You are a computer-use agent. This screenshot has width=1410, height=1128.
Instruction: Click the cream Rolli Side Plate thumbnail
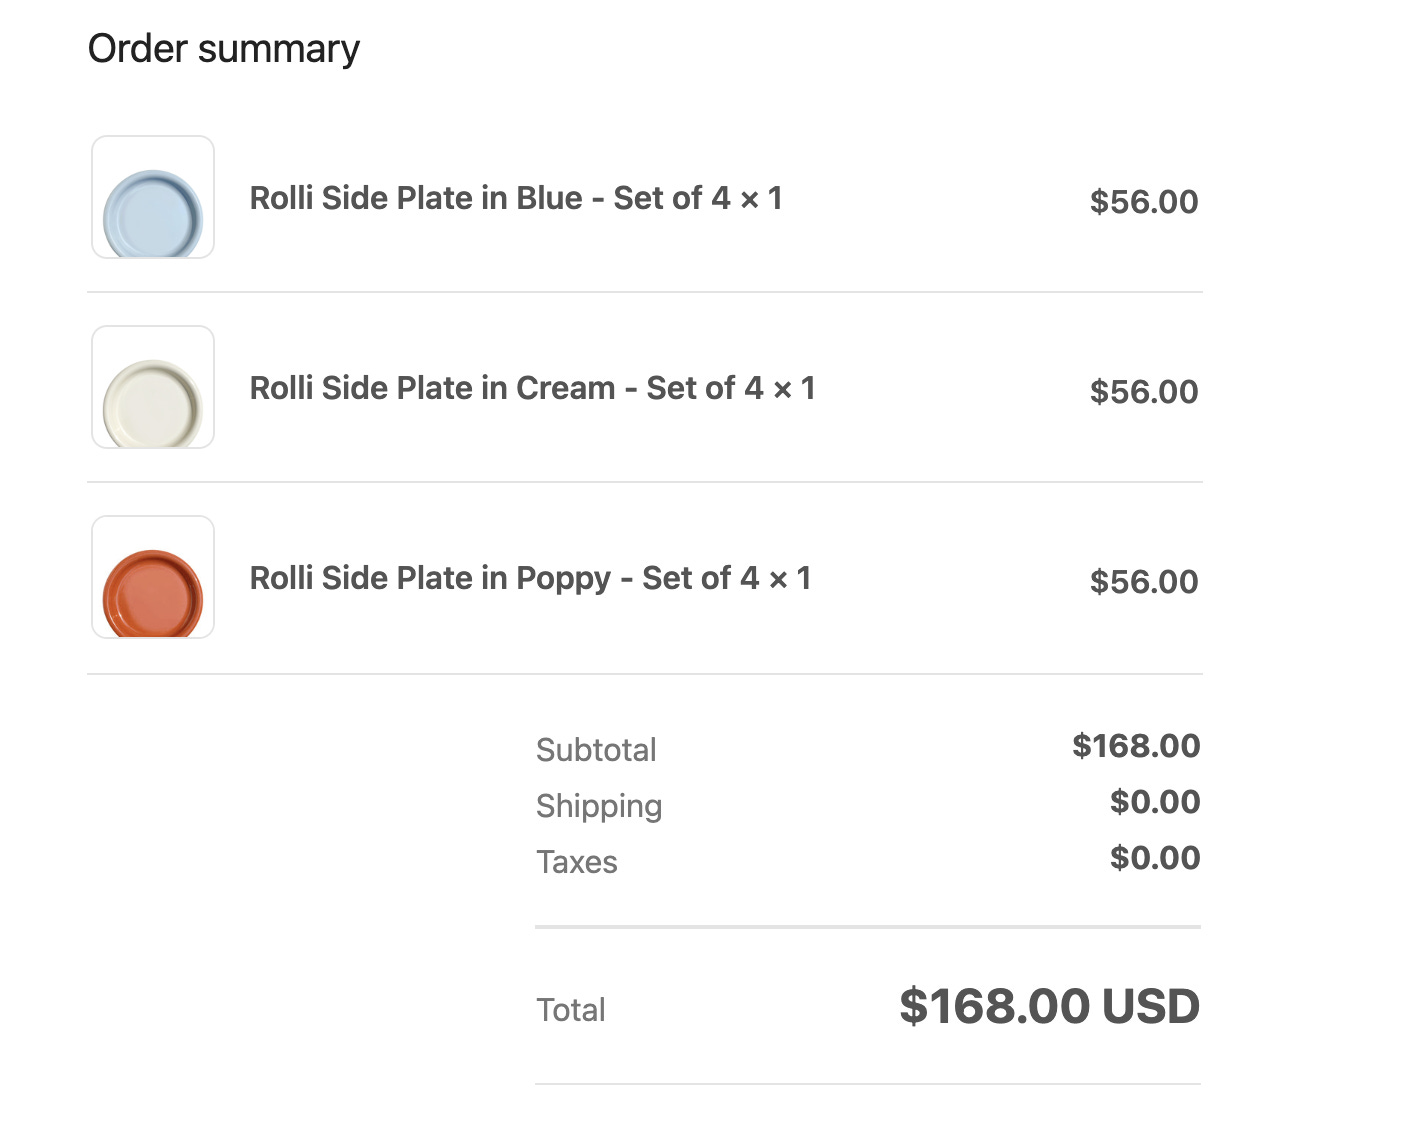[153, 388]
